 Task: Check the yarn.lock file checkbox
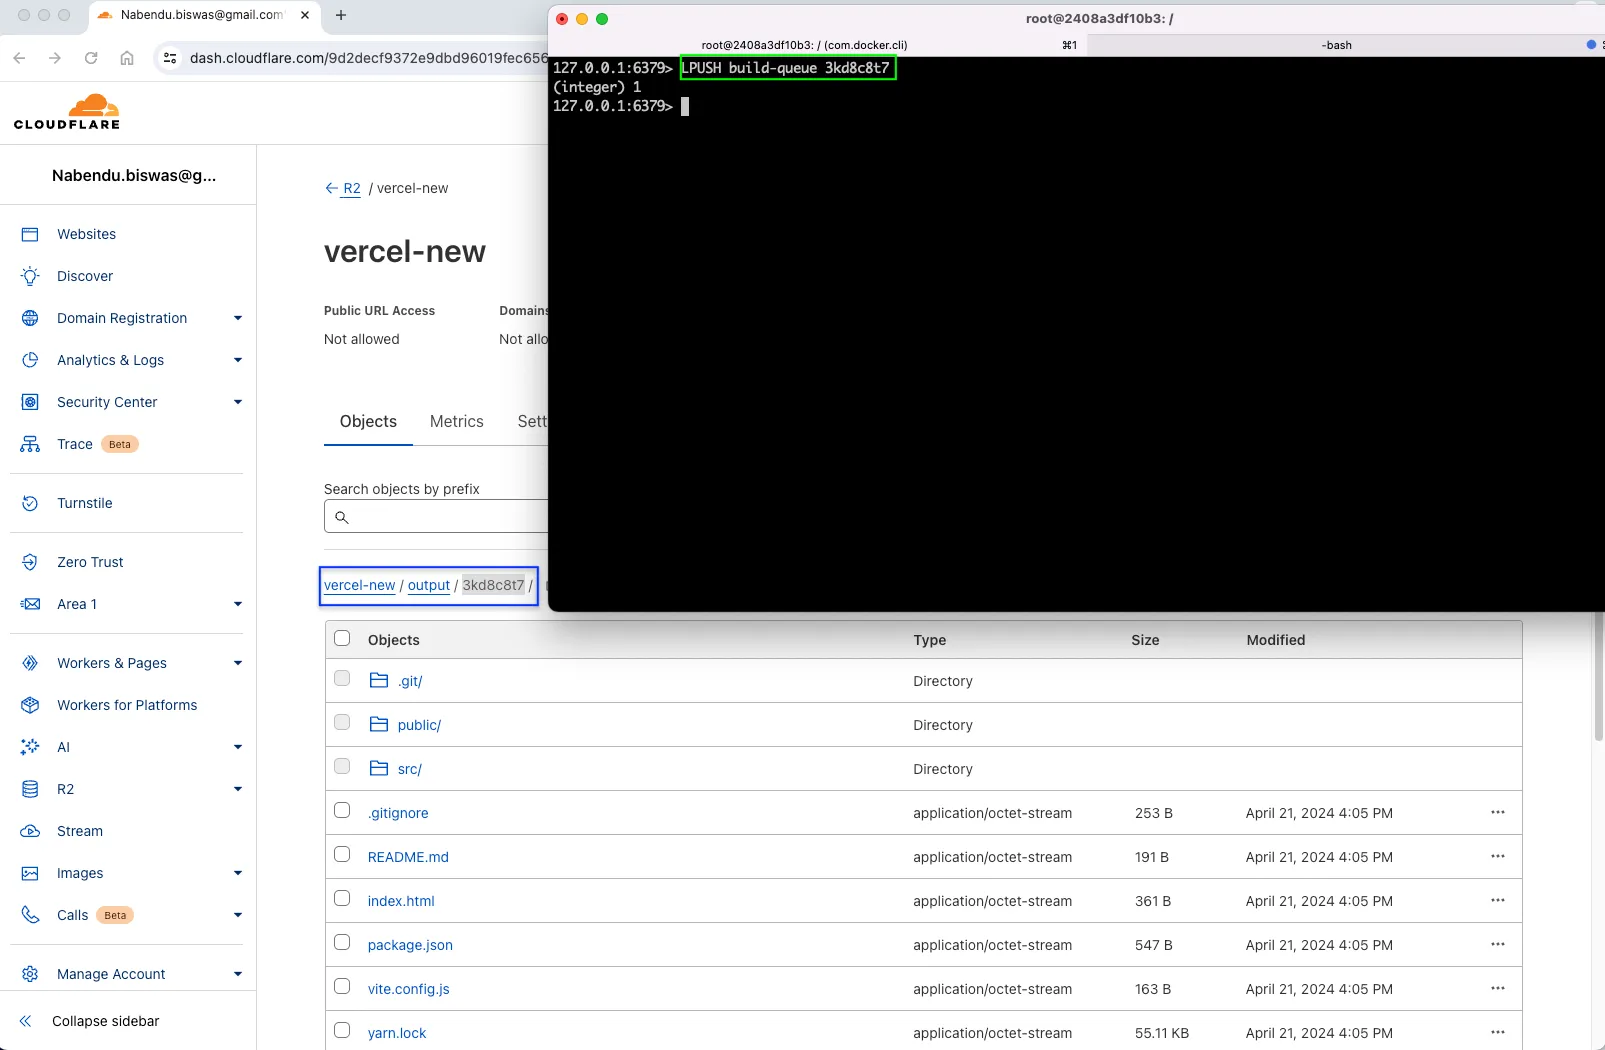[342, 1030]
